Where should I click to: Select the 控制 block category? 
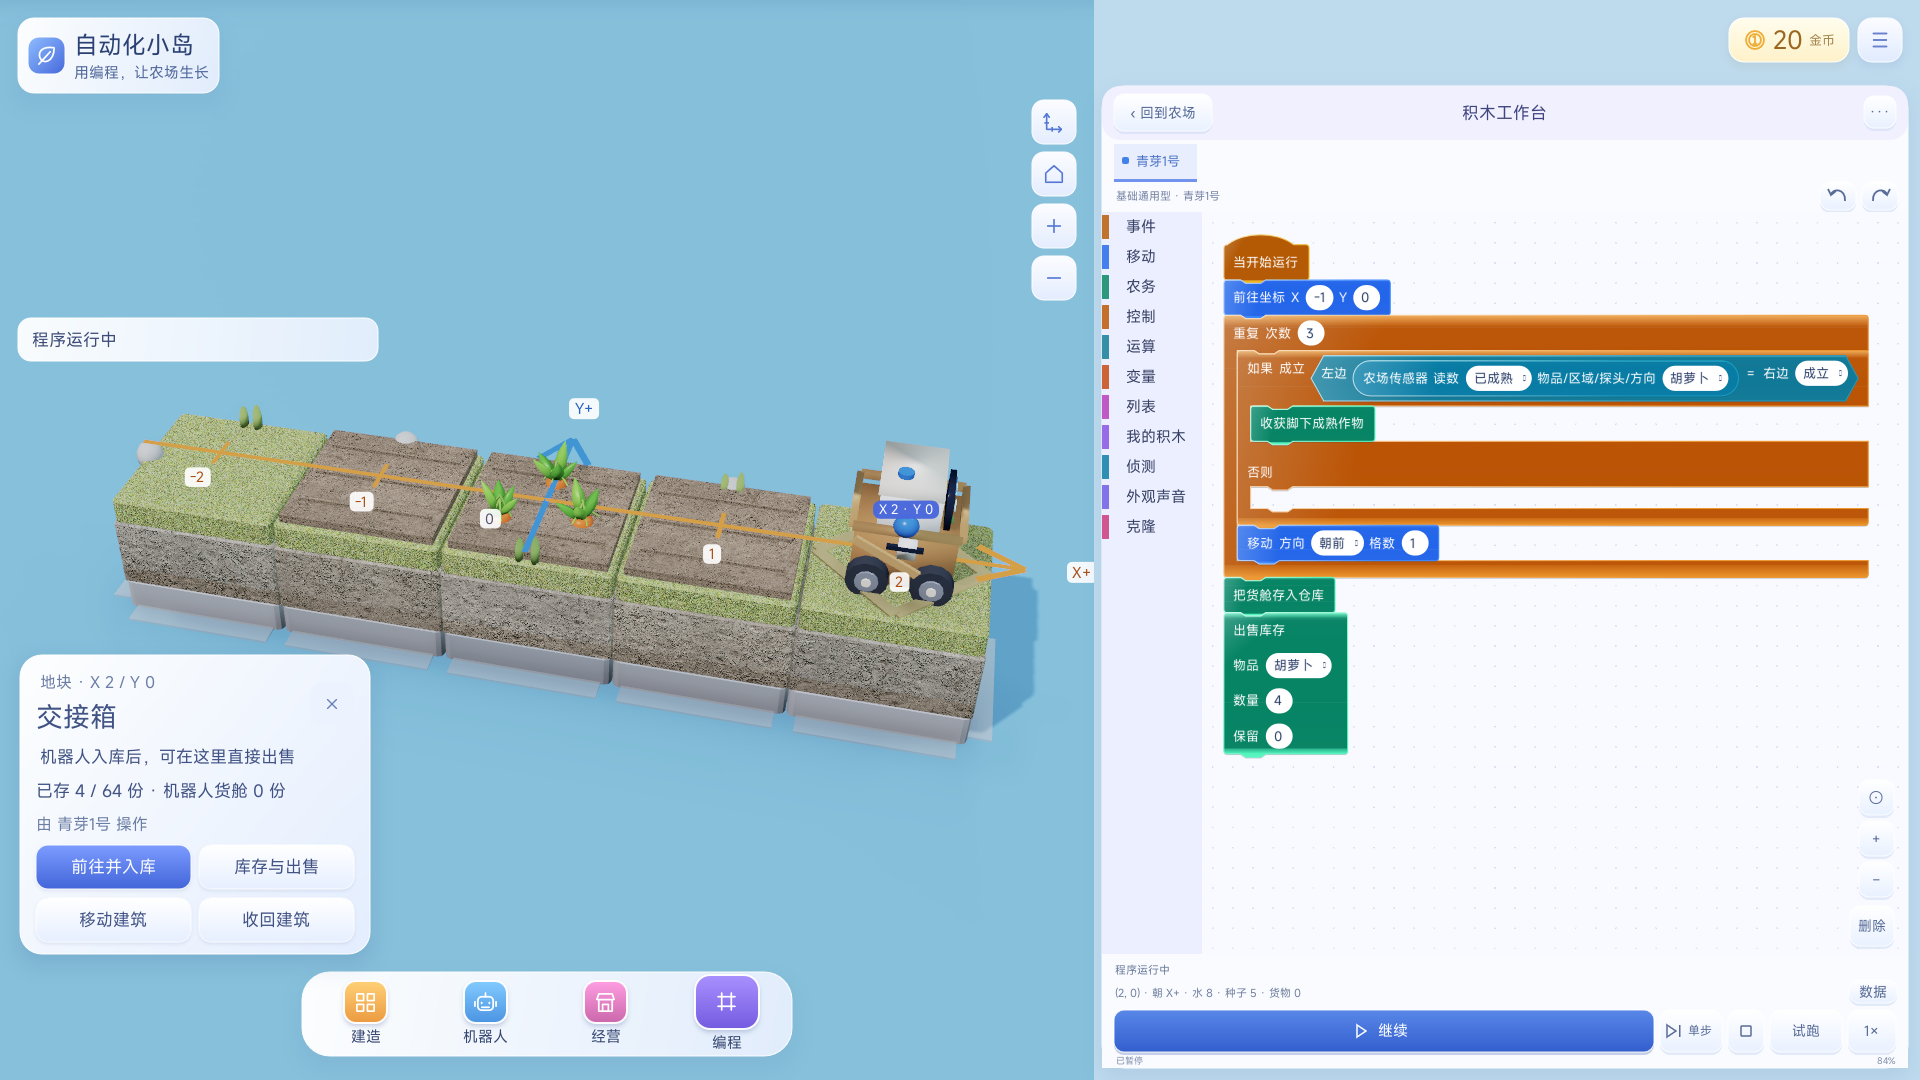point(1151,317)
